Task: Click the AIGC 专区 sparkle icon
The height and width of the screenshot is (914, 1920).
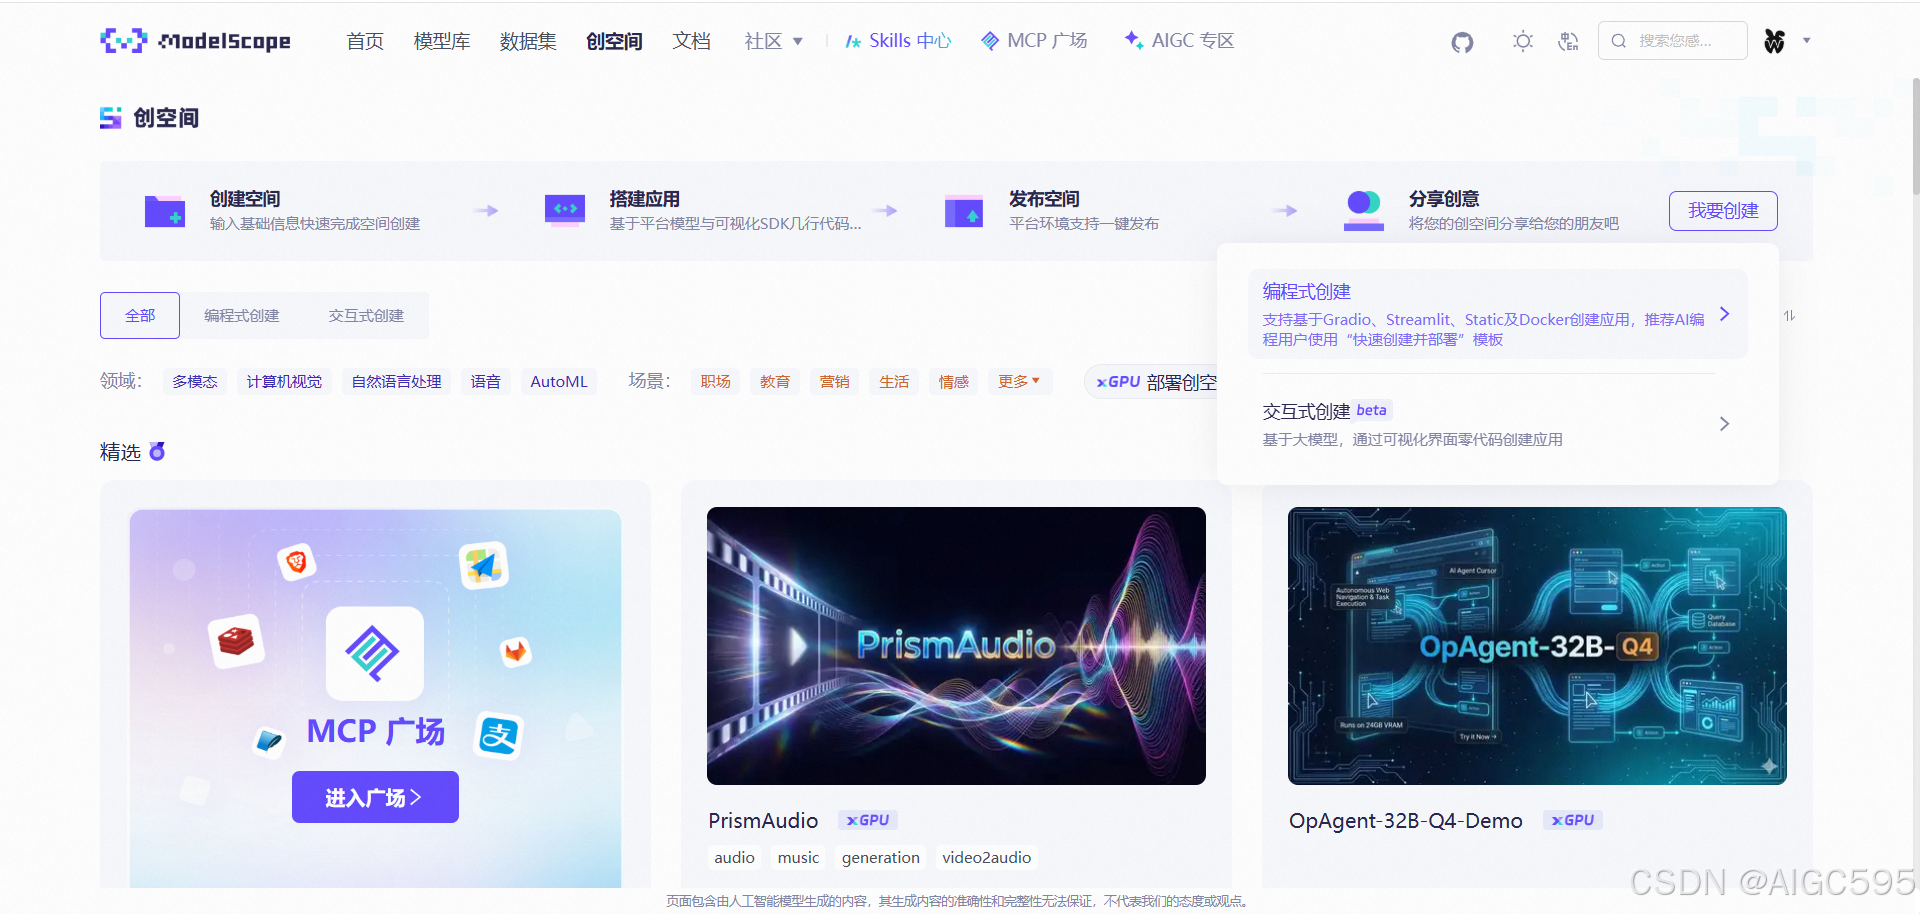Action: click(x=1133, y=40)
